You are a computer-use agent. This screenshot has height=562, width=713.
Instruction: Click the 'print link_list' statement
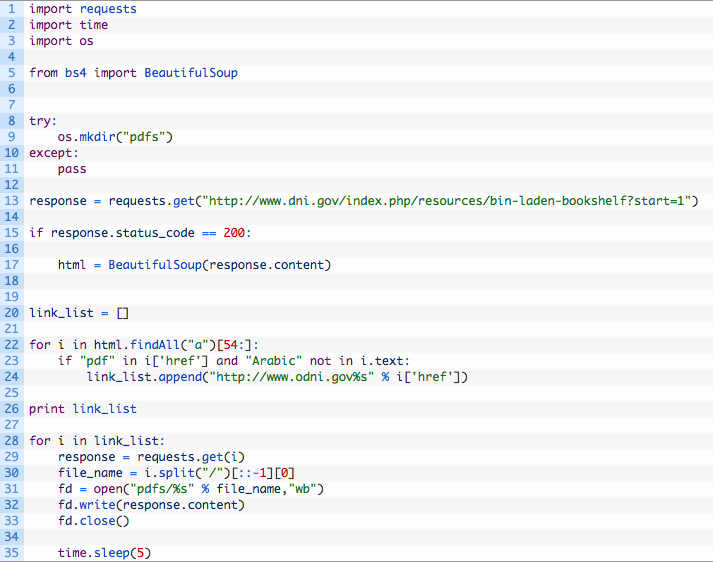coord(83,409)
